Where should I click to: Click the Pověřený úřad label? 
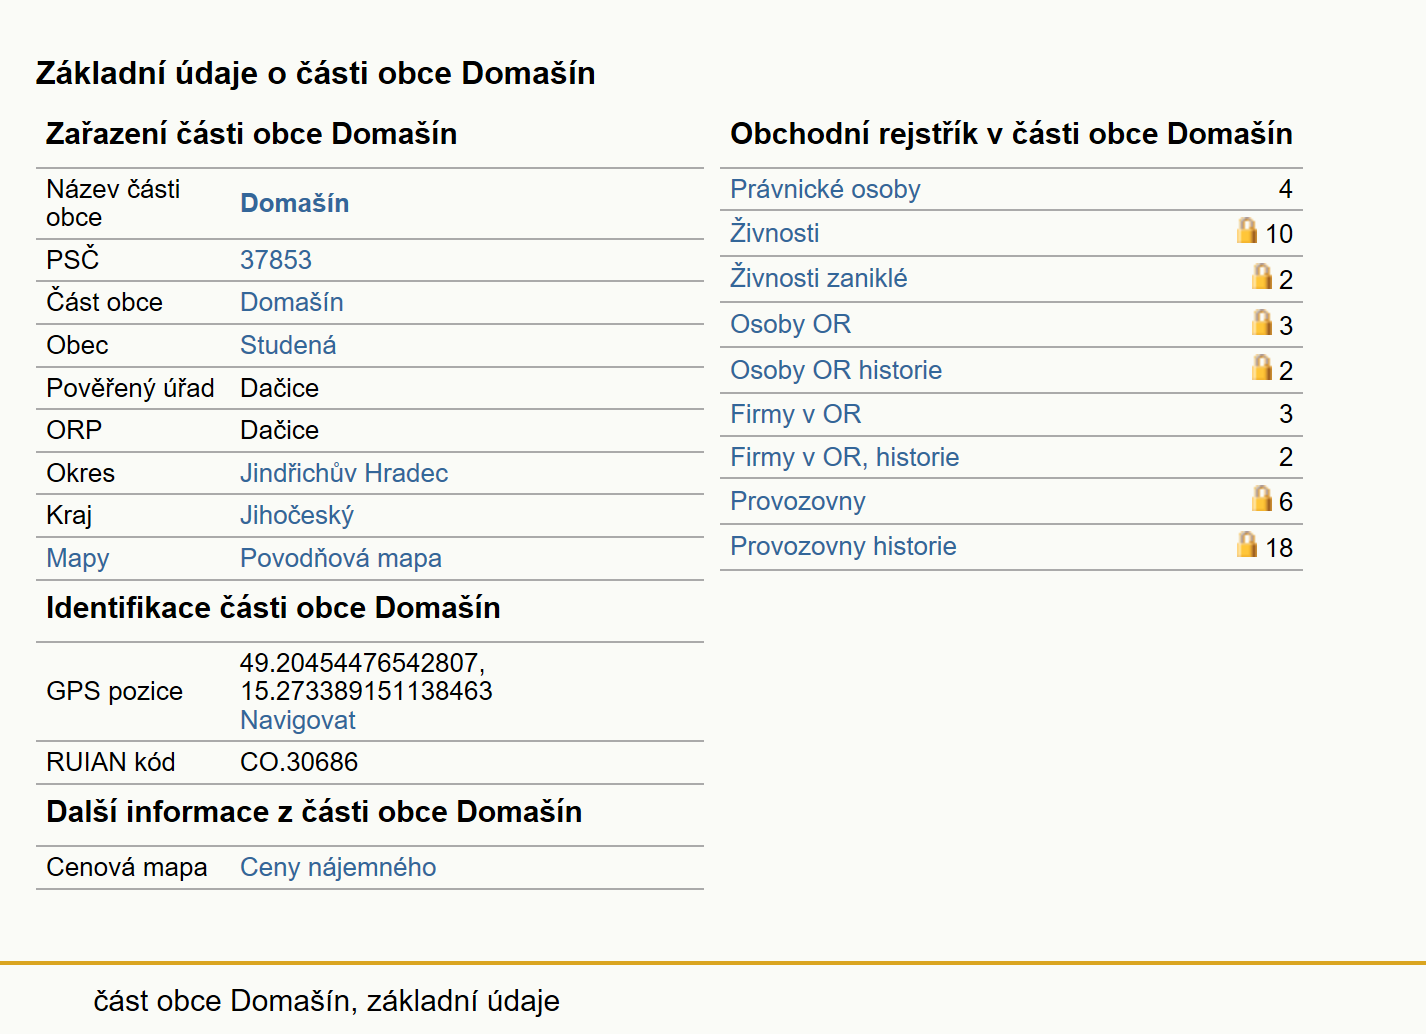(x=130, y=388)
